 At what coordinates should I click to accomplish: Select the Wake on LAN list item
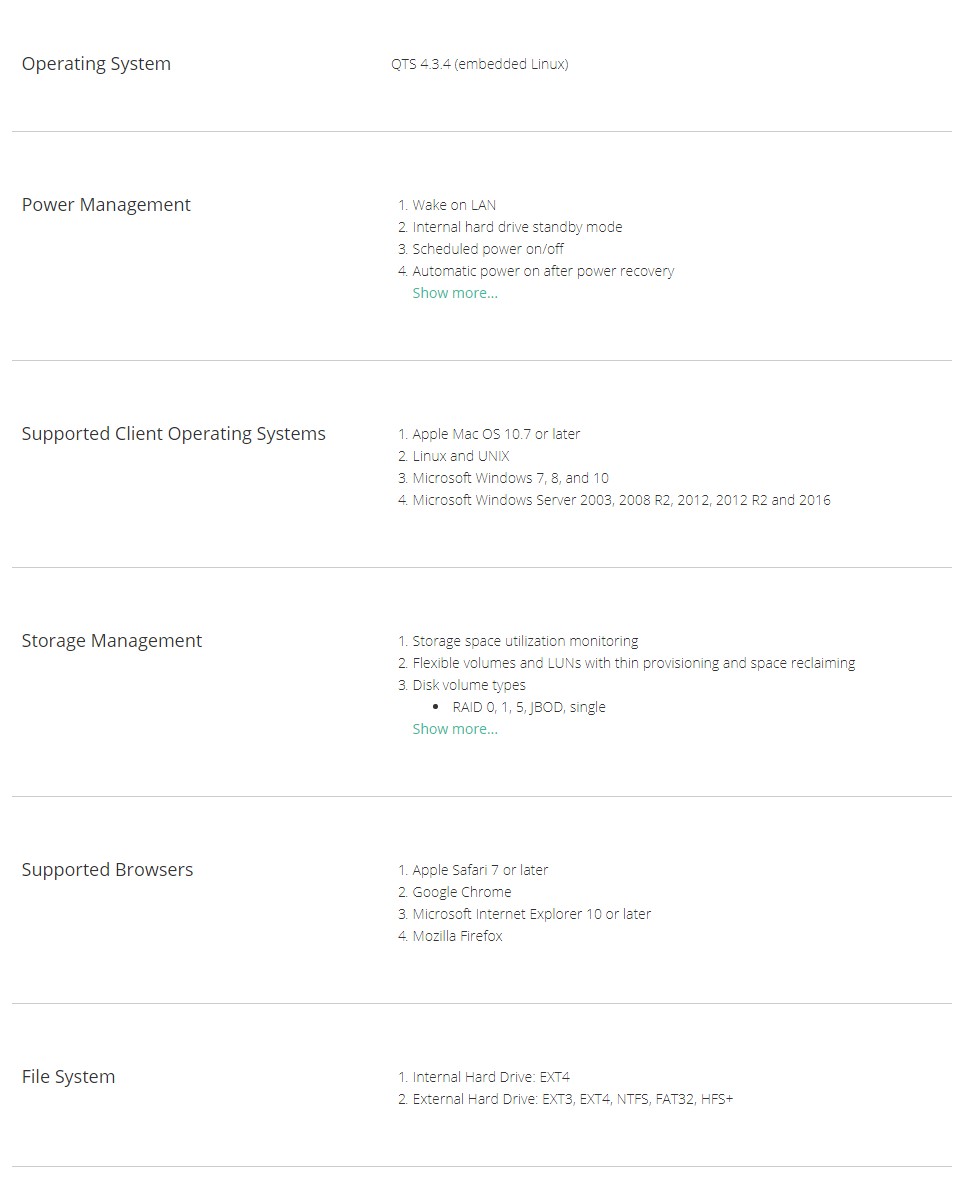tap(454, 205)
